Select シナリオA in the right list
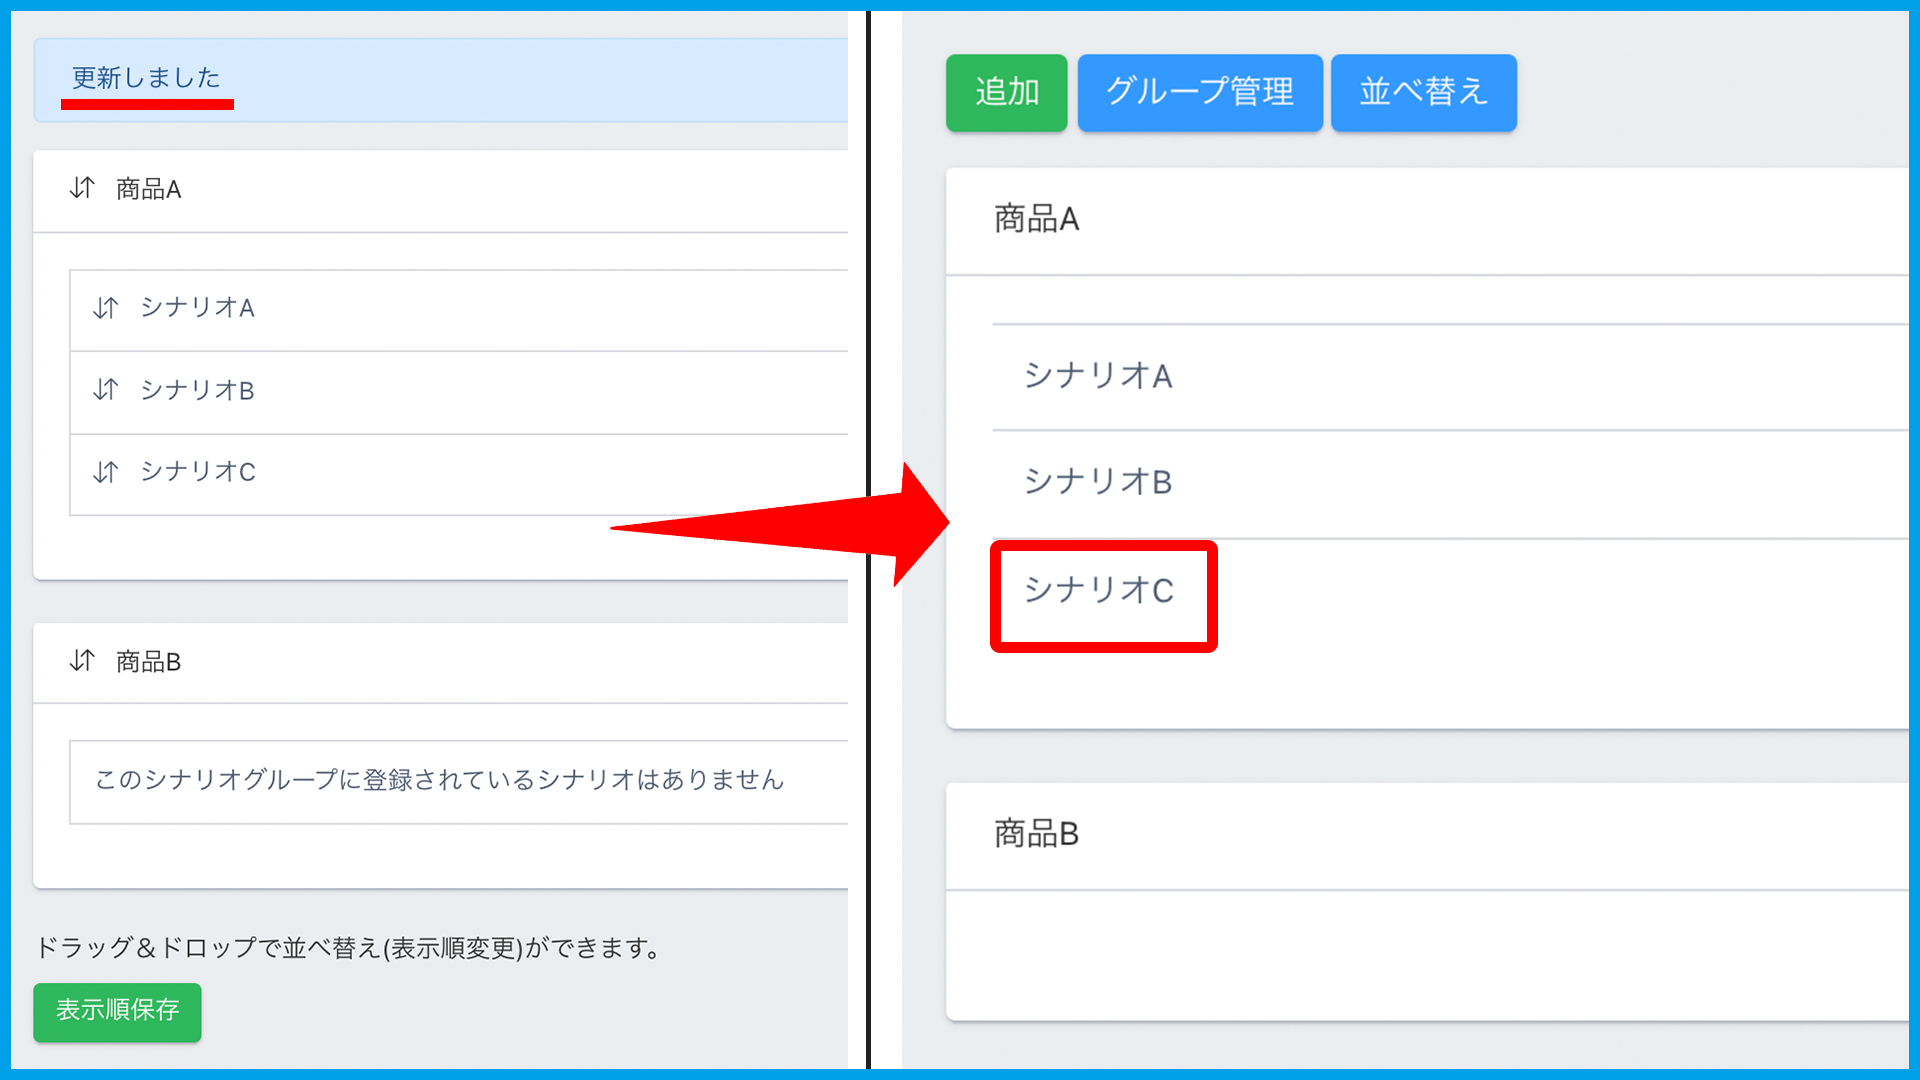 point(1097,376)
